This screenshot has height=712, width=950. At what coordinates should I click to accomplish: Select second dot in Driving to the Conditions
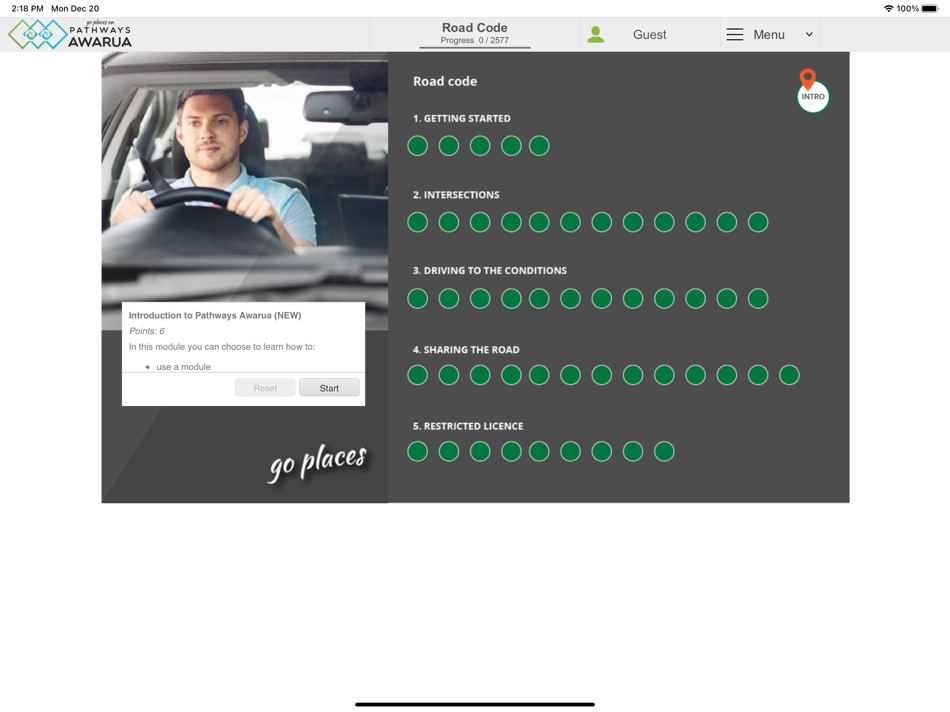449,299
